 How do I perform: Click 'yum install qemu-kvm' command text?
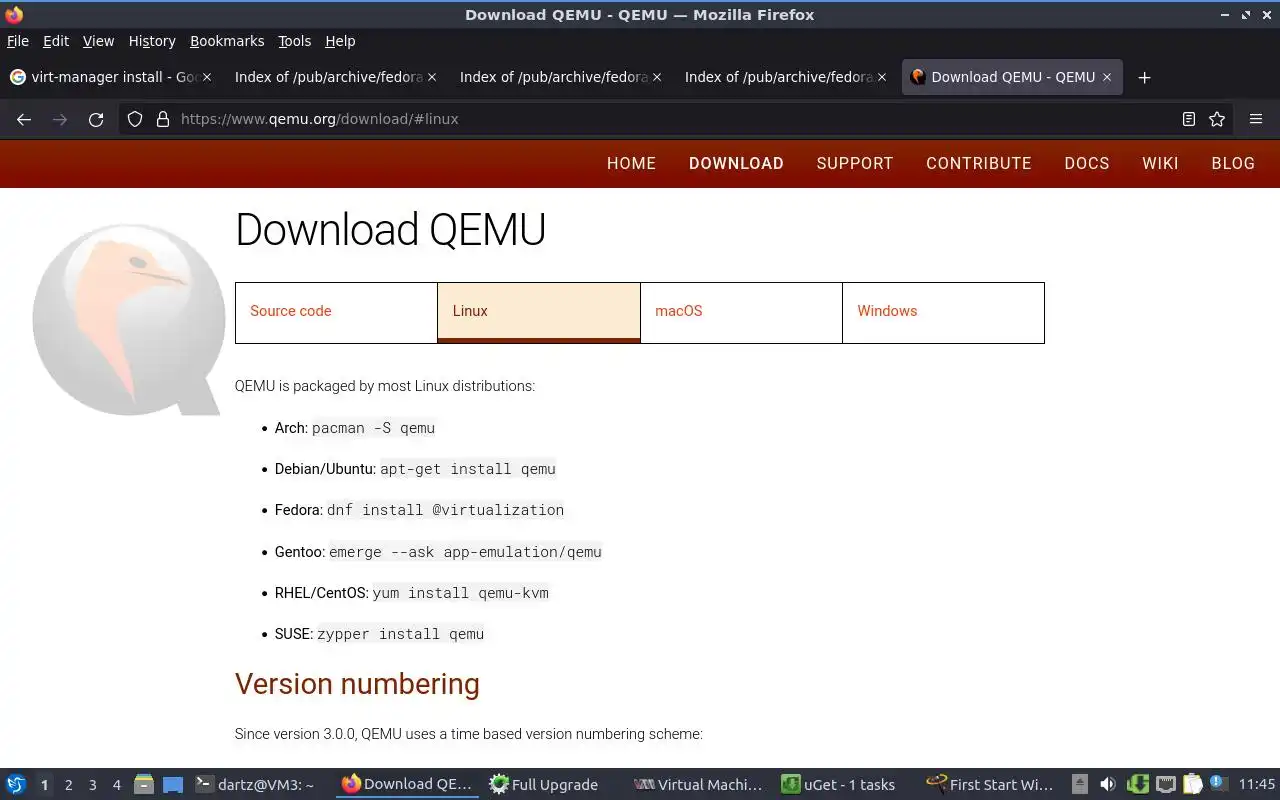(460, 593)
